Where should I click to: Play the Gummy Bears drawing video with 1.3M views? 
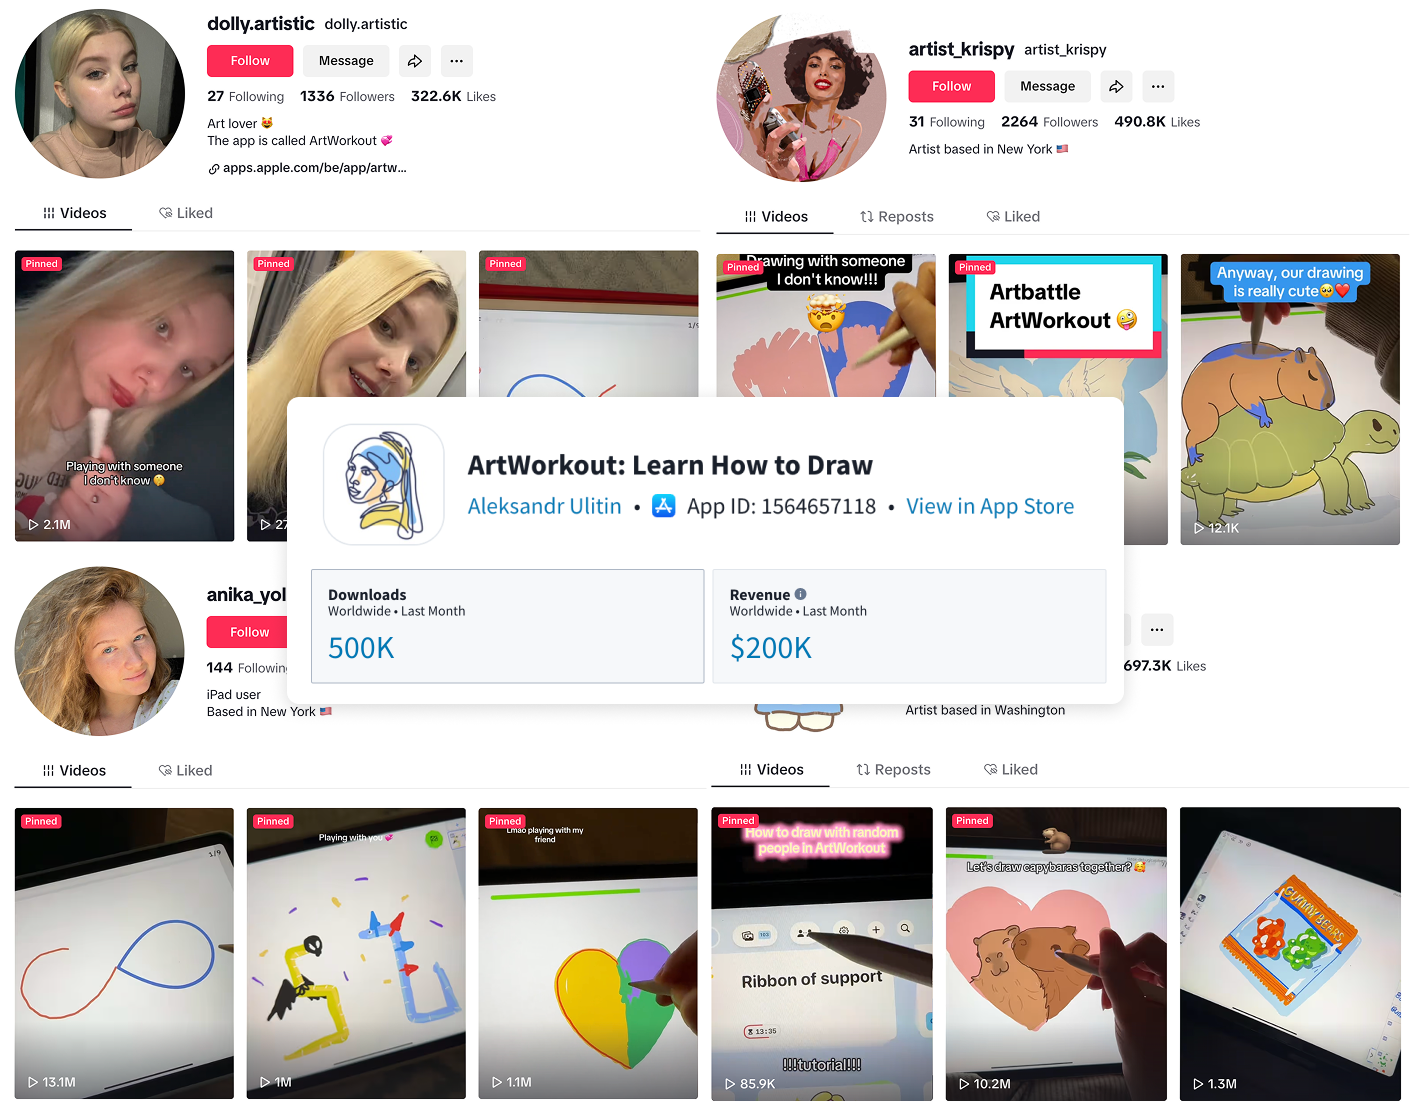coord(1290,954)
